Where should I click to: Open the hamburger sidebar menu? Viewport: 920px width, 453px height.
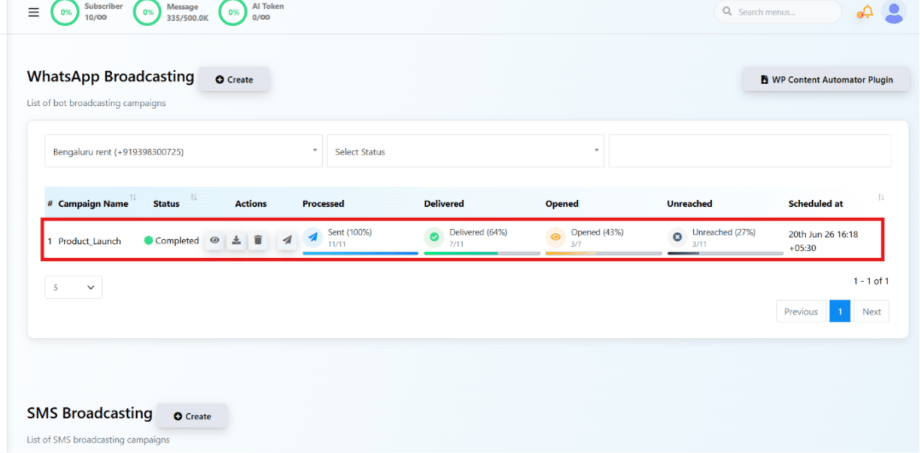click(x=34, y=12)
